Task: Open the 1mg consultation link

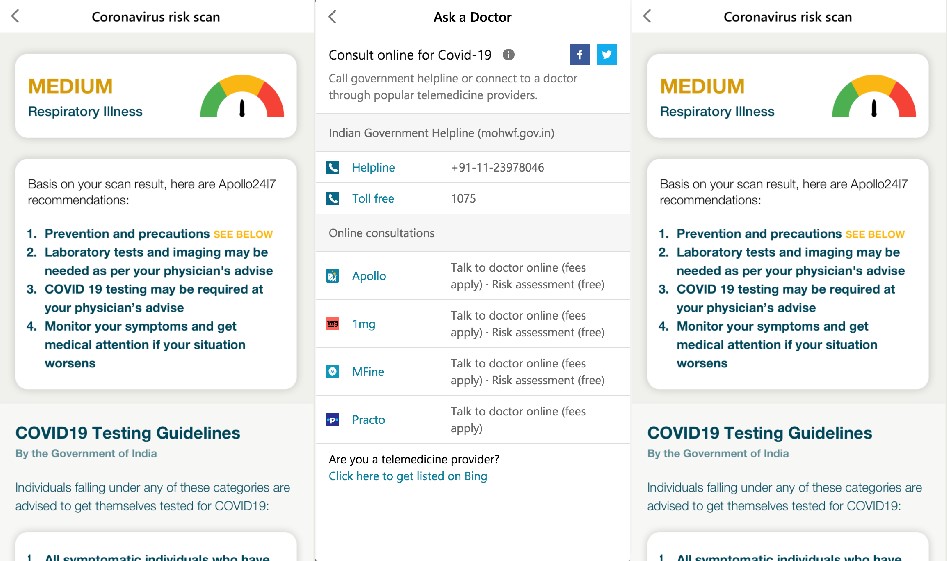Action: [x=364, y=324]
